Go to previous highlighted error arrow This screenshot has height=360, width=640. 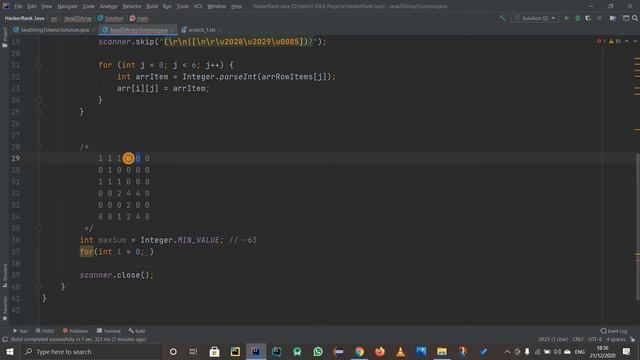tap(627, 41)
